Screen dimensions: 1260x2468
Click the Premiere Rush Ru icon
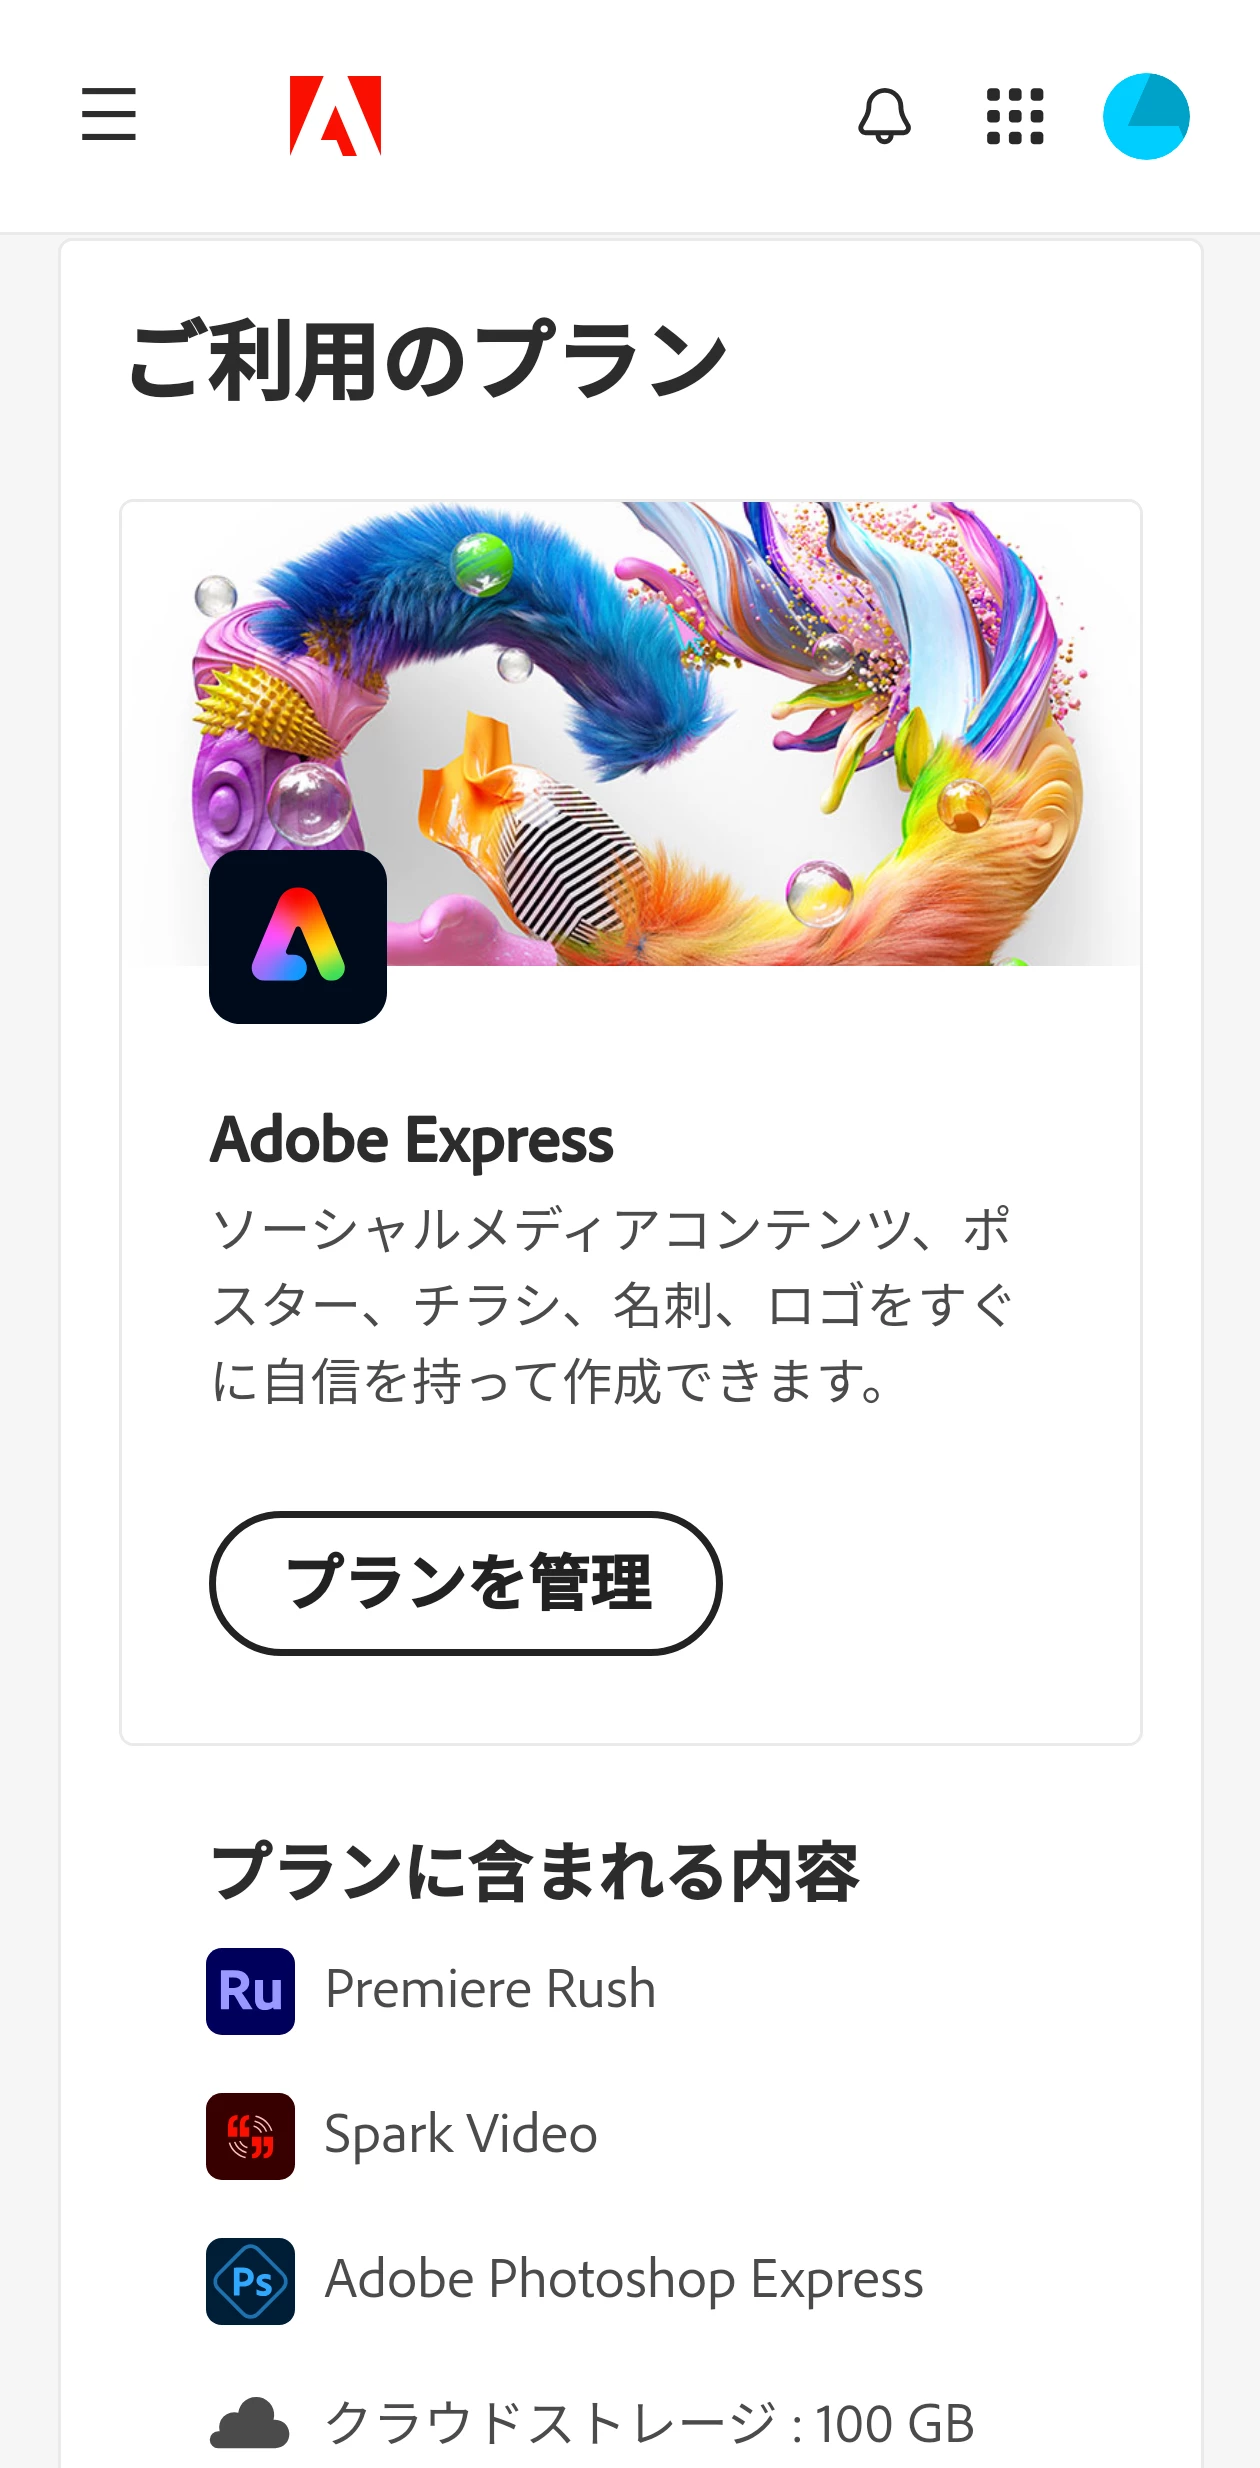pos(250,1990)
